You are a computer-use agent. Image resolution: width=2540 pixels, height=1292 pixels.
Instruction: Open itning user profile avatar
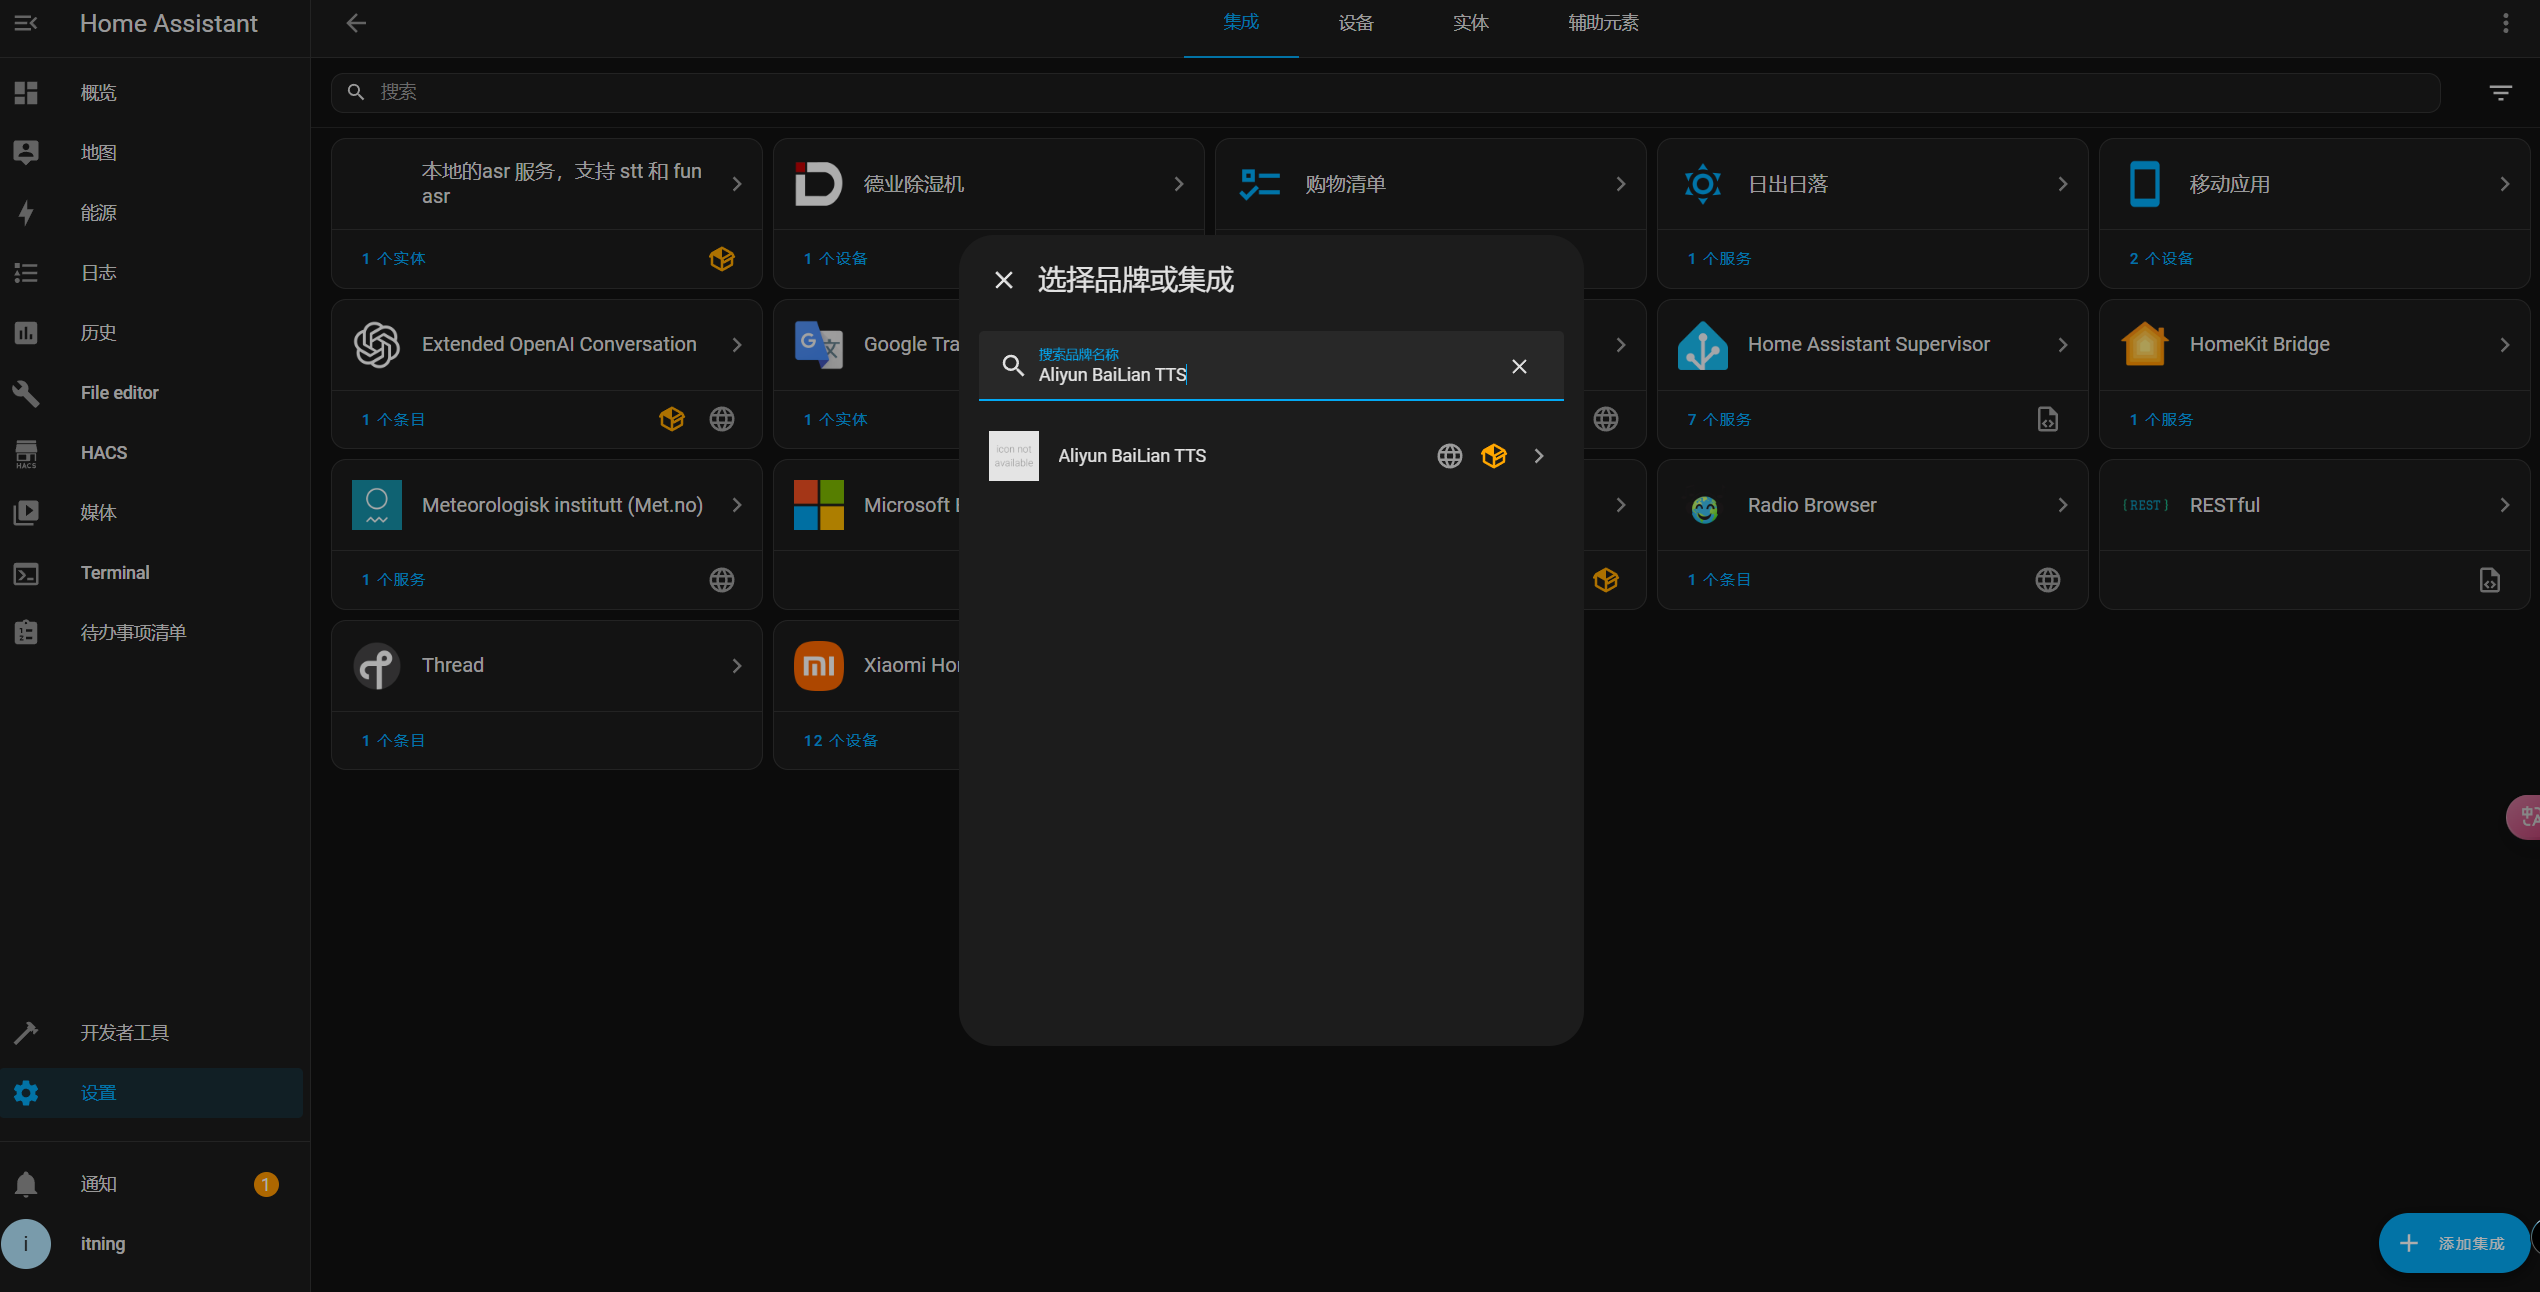26,1244
